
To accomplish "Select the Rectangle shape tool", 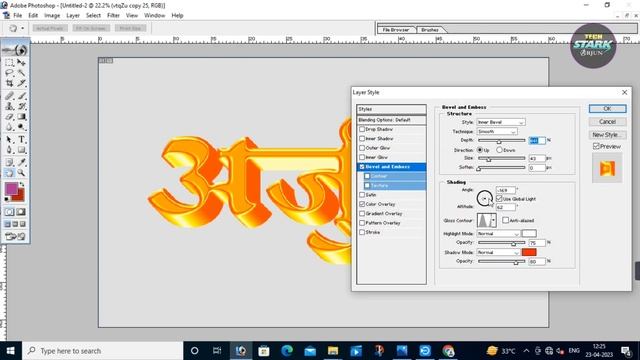I will click(x=21, y=150).
